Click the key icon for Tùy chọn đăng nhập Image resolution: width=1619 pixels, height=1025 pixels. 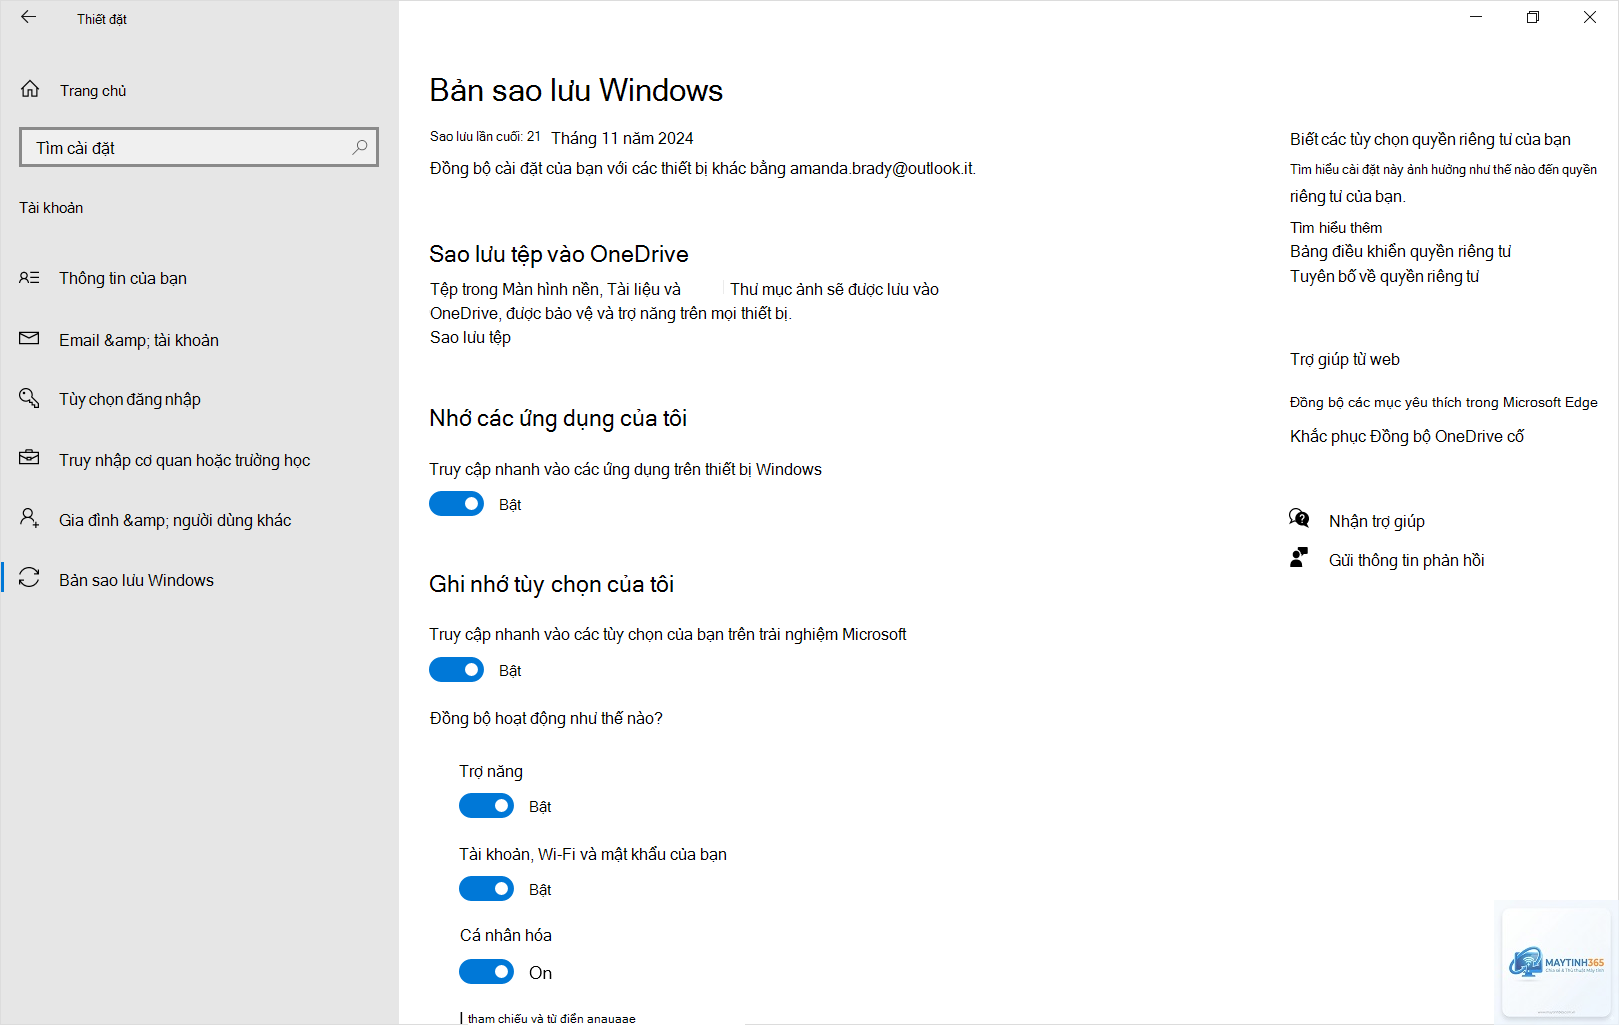tap(29, 398)
